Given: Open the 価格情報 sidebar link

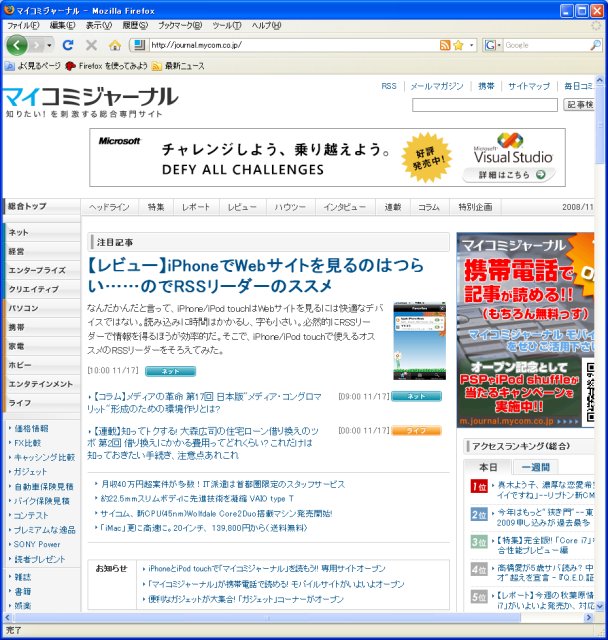Looking at the screenshot, I should 31,428.
